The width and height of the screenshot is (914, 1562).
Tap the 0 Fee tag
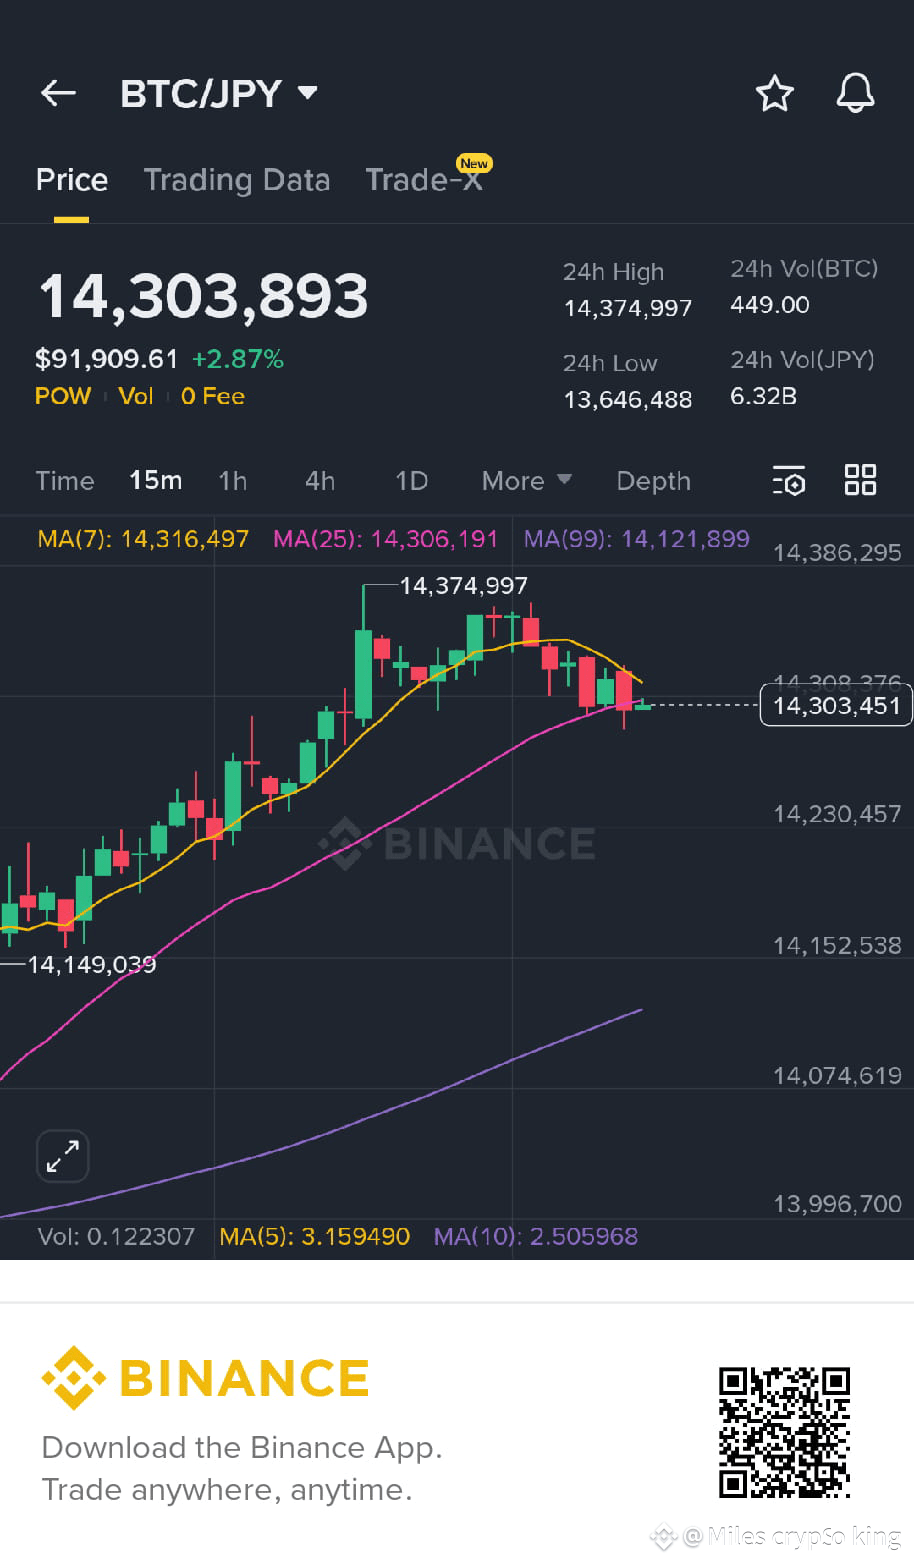(x=213, y=396)
